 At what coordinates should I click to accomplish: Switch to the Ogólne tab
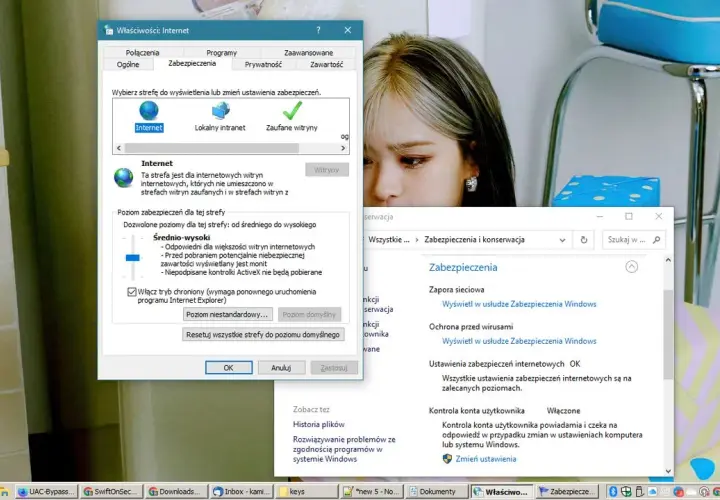[x=128, y=64]
